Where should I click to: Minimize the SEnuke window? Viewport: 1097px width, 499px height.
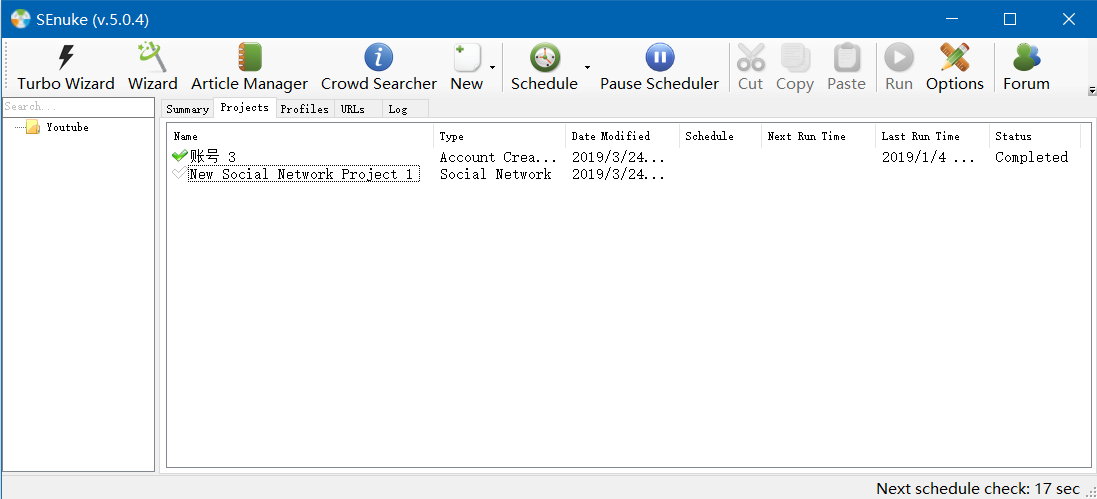coord(951,20)
